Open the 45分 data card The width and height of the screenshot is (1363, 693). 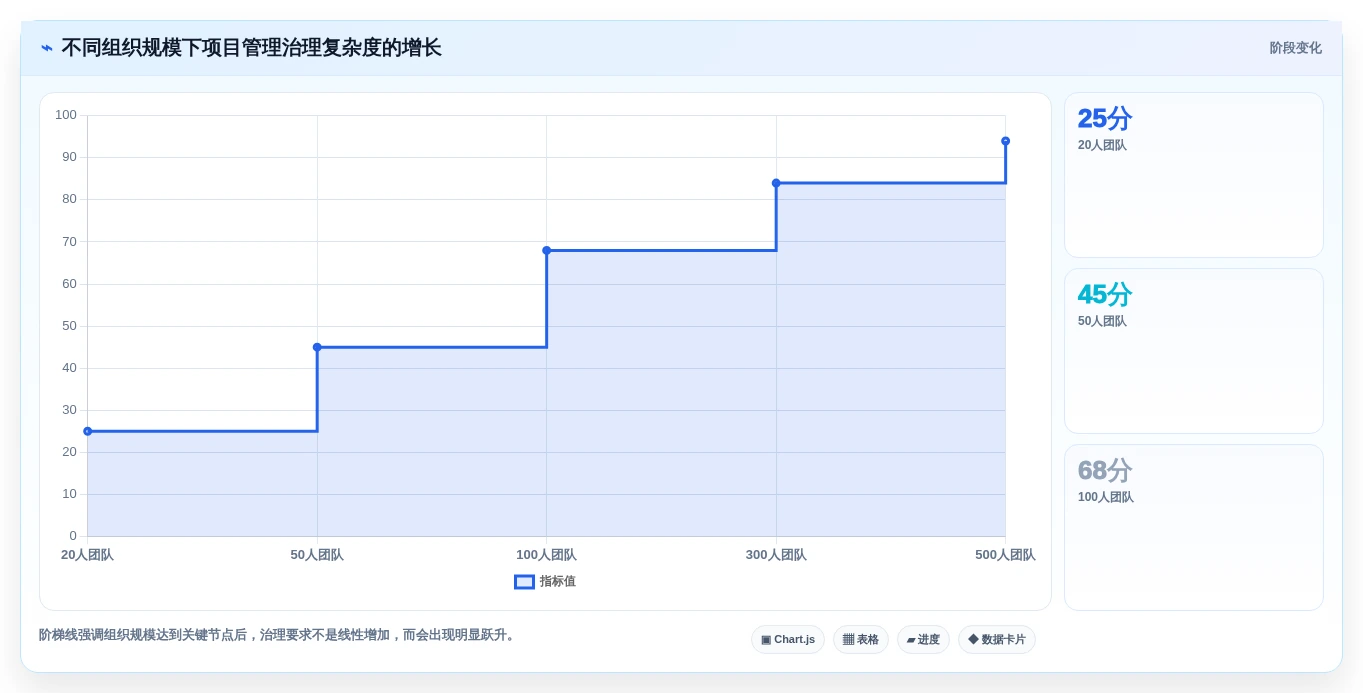pyautogui.click(x=1194, y=351)
